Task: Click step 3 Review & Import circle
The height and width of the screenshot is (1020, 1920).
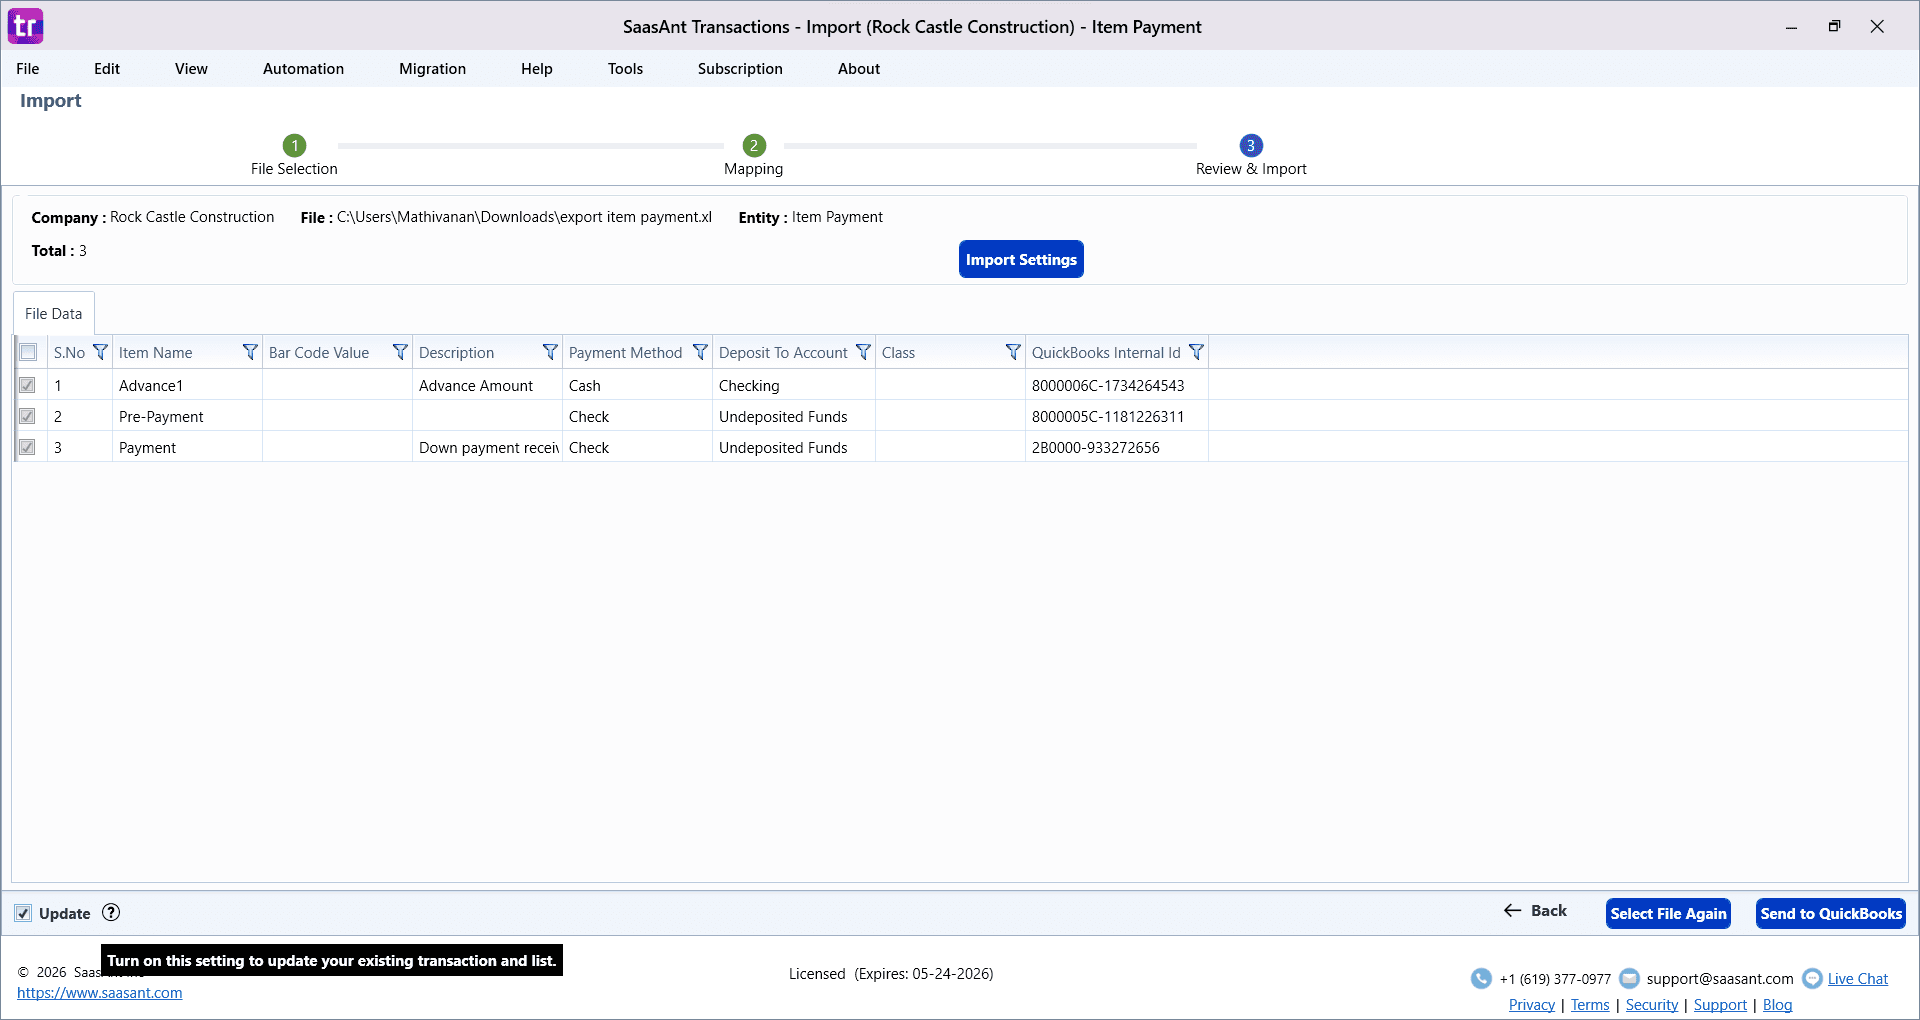Action: (x=1251, y=145)
